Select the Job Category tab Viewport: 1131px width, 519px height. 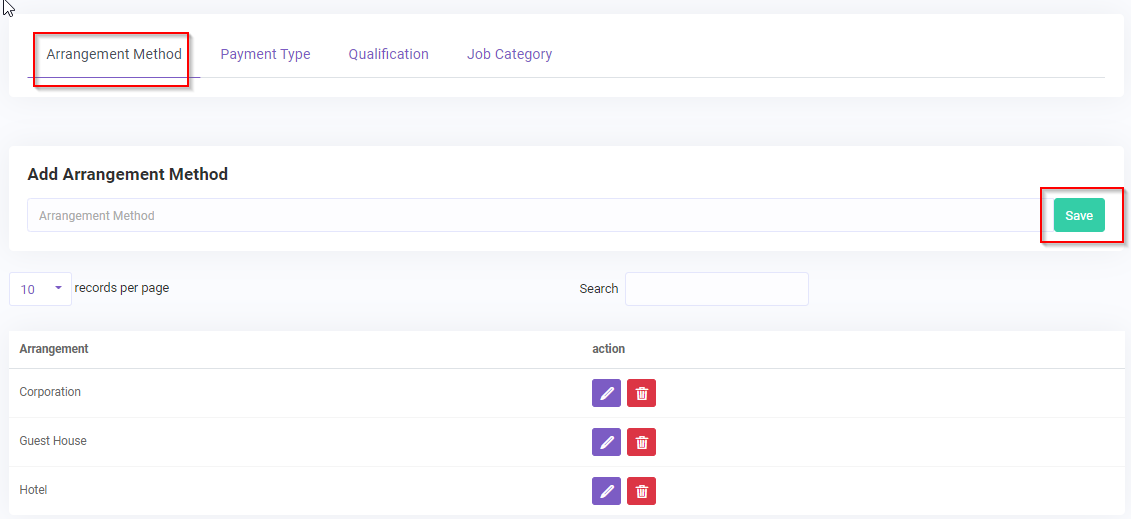click(x=509, y=54)
